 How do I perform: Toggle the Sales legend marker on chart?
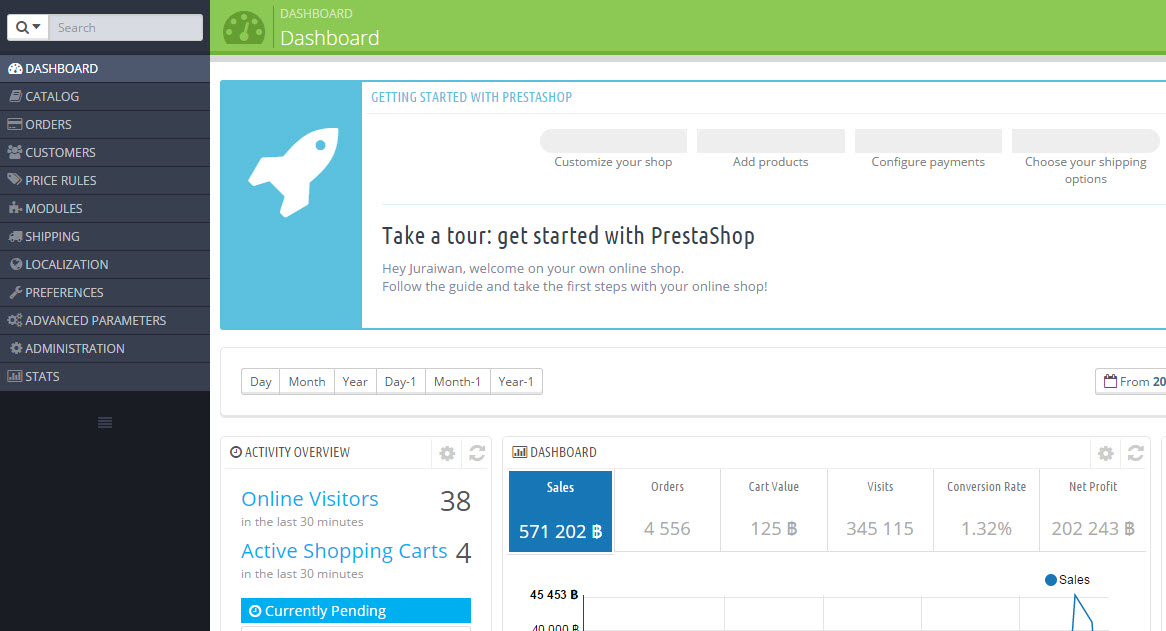point(1051,580)
